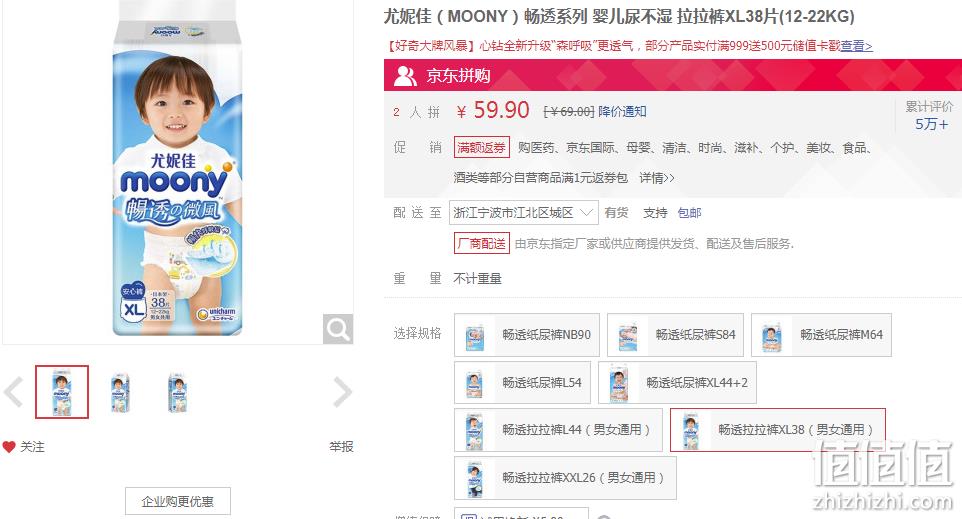Select the second product thumbnail
Screen dimensions: 962x519
coord(120,392)
